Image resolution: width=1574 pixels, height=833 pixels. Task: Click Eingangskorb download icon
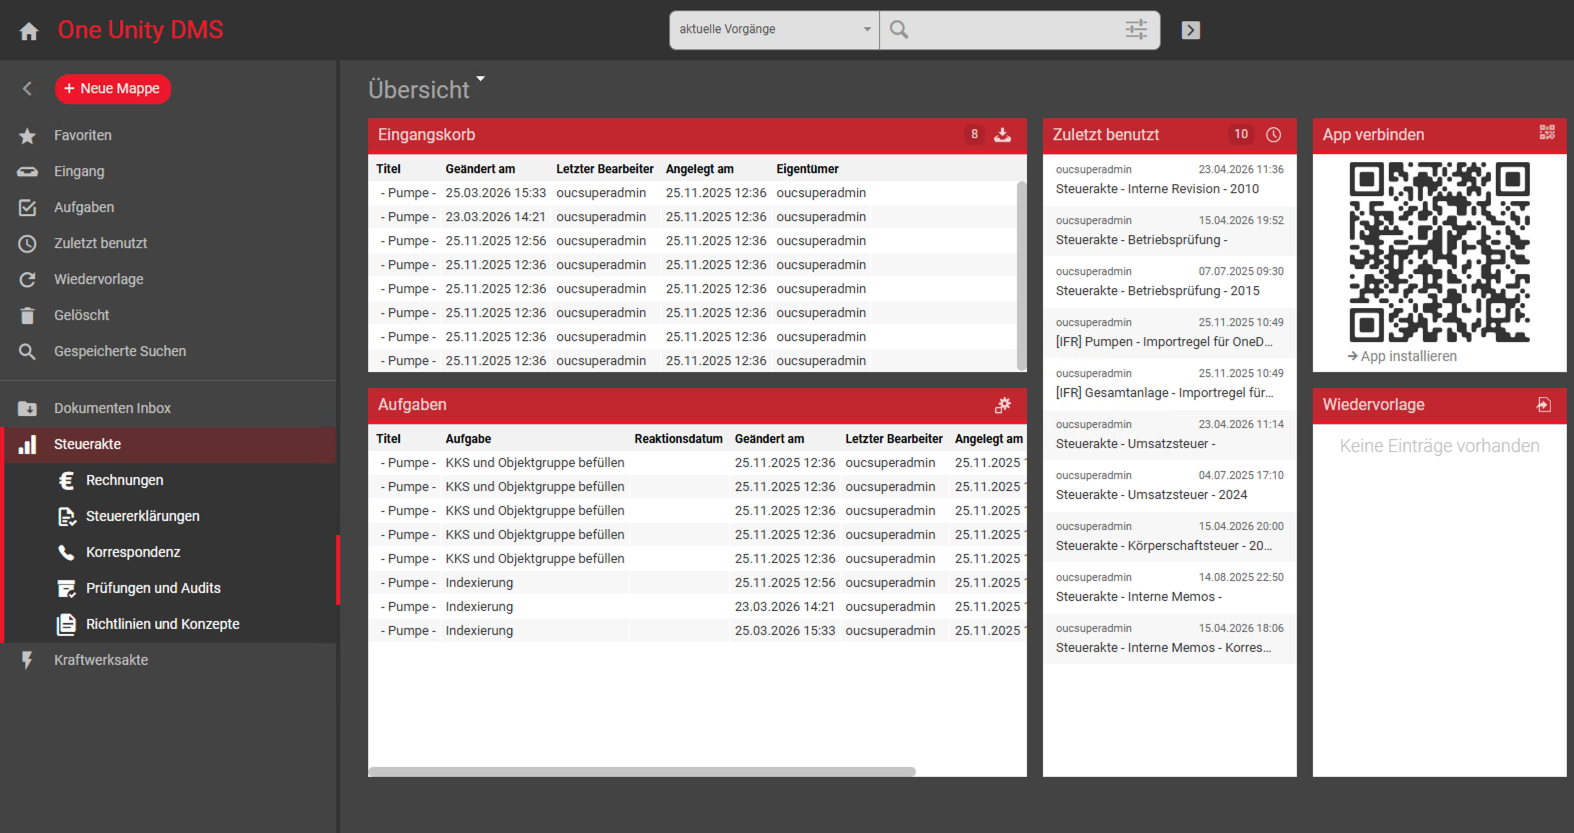1003,135
